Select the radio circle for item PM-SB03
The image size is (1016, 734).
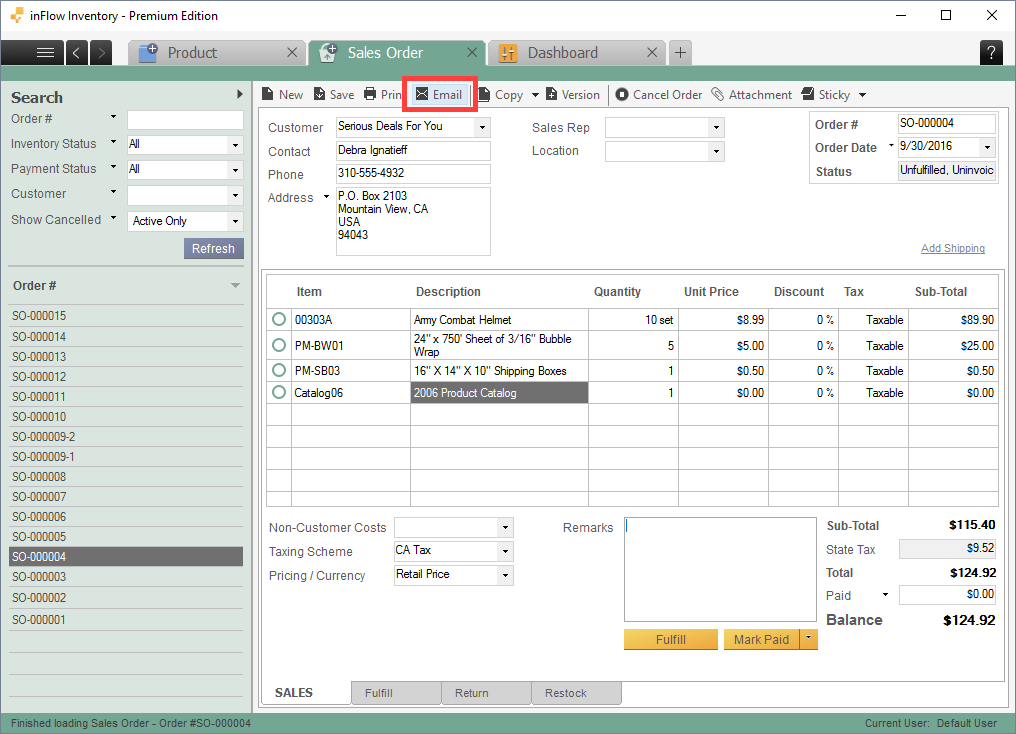[279, 371]
